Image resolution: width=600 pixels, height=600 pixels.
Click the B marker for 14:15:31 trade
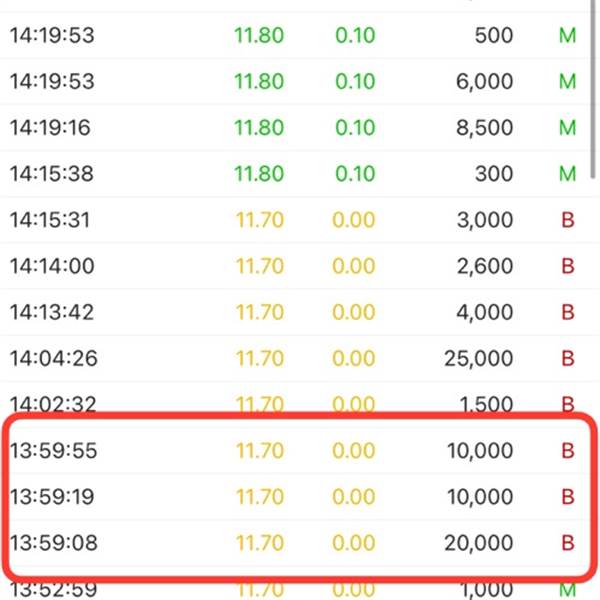pos(568,220)
